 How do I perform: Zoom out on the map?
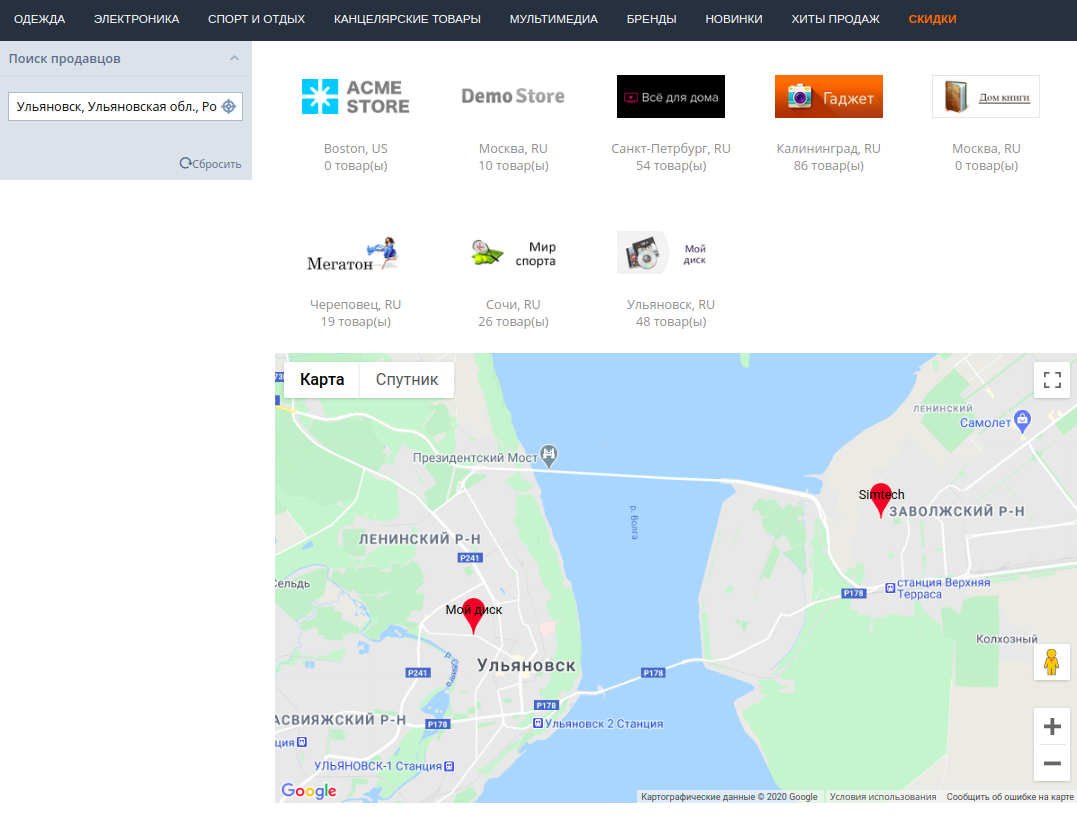click(1051, 764)
